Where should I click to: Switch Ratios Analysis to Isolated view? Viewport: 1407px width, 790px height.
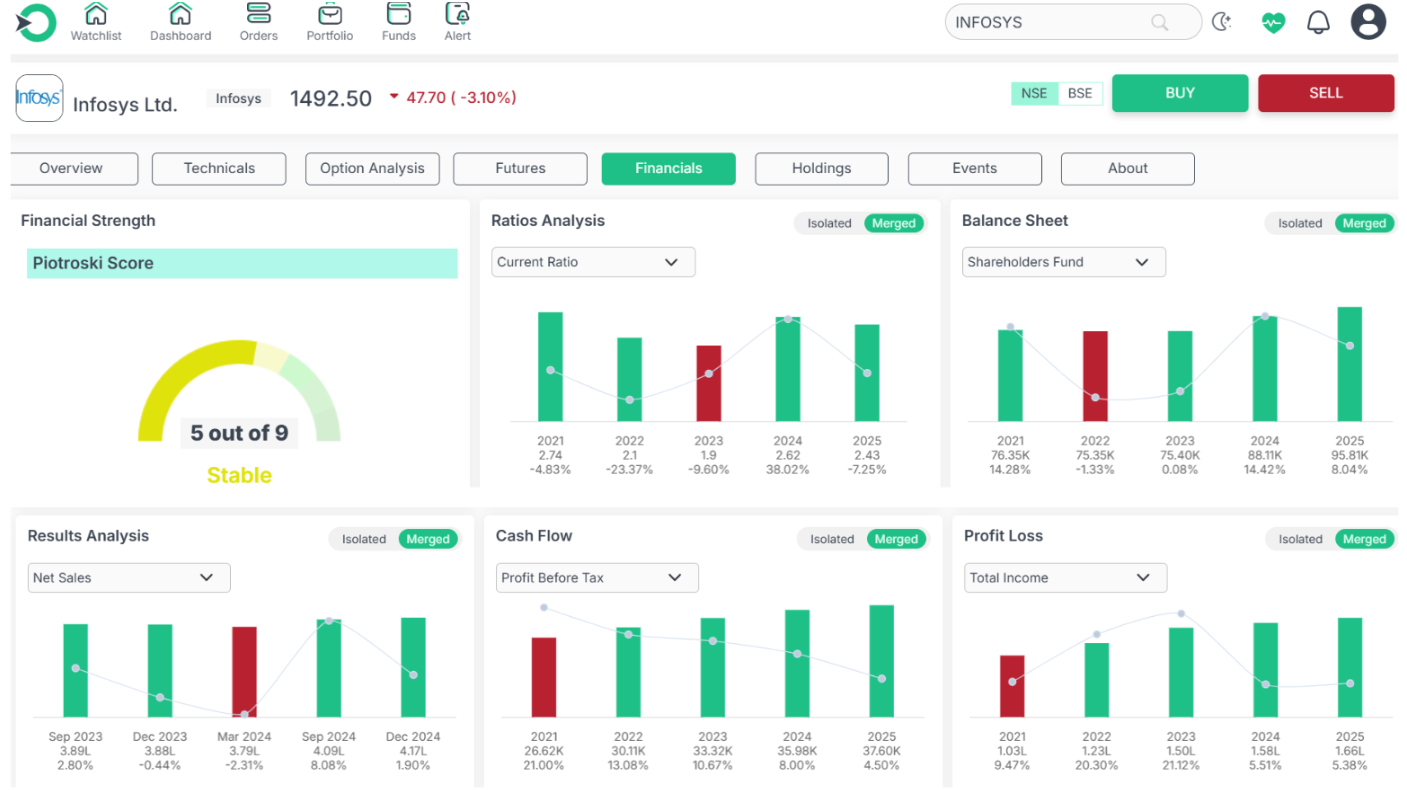coord(829,223)
